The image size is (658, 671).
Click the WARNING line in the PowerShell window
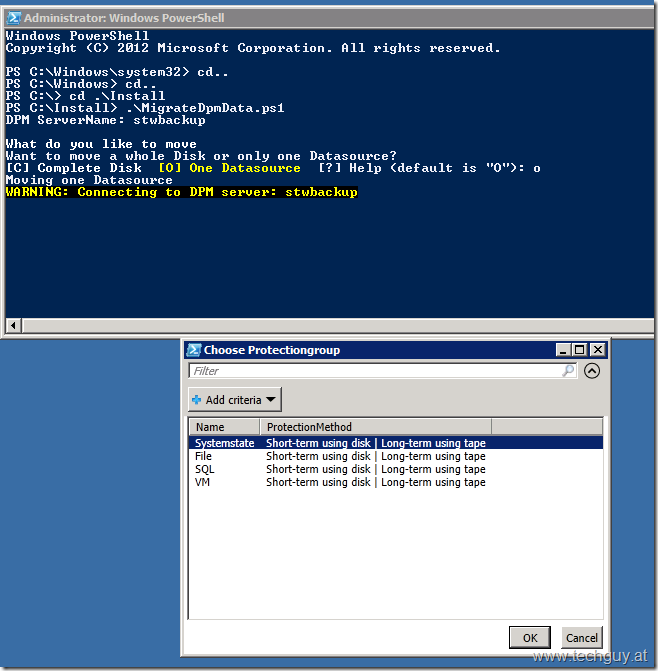[x=181, y=192]
